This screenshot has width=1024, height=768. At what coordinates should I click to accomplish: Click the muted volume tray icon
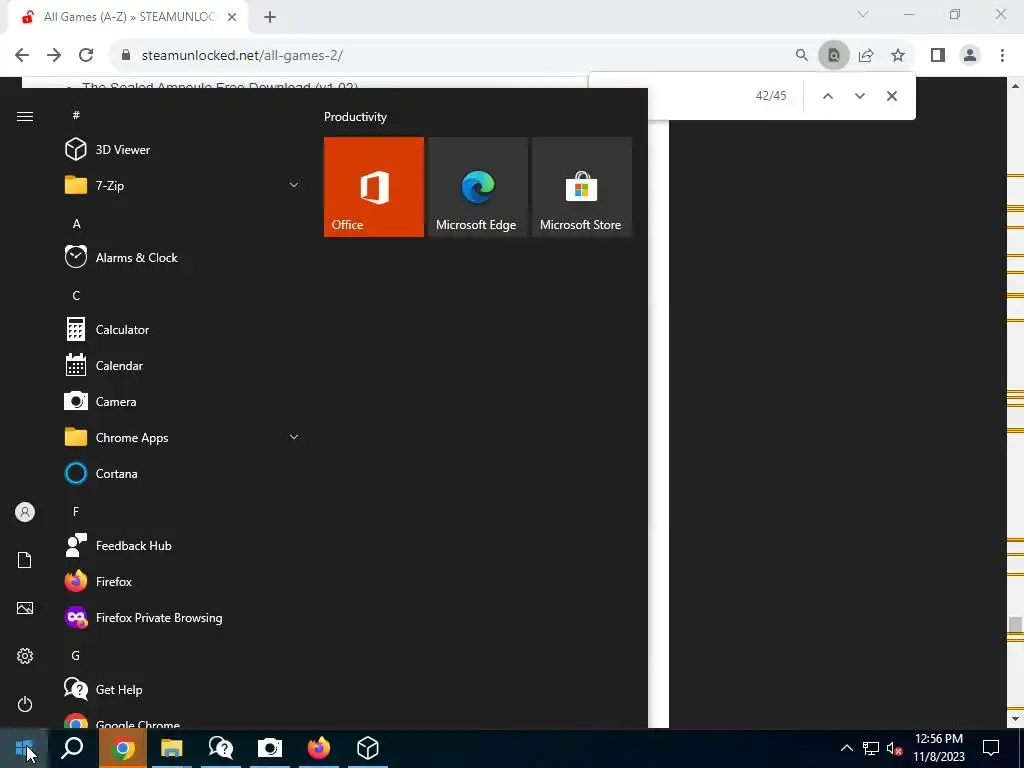[895, 748]
